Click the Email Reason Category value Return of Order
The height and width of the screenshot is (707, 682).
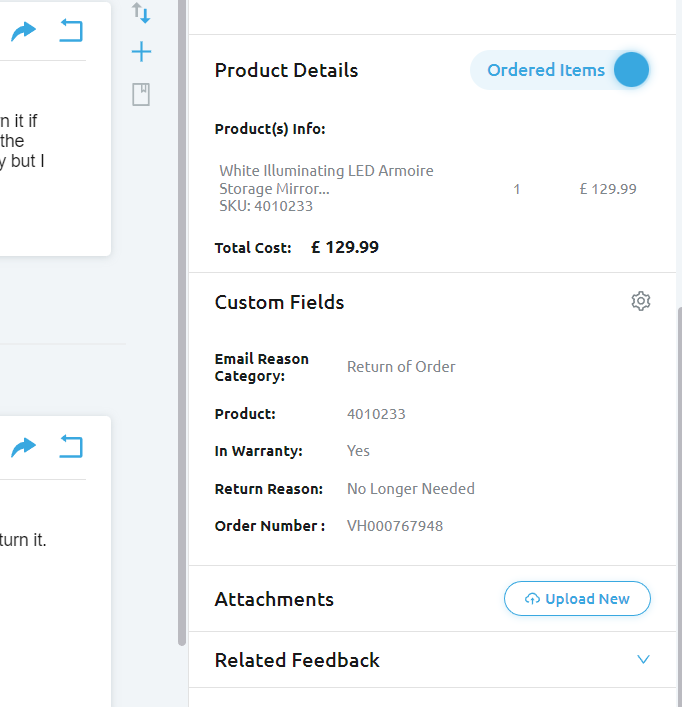tap(401, 367)
